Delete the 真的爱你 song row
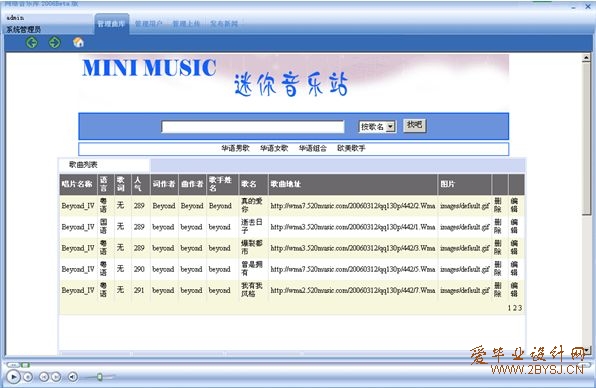596x388 pixels. (x=498, y=205)
